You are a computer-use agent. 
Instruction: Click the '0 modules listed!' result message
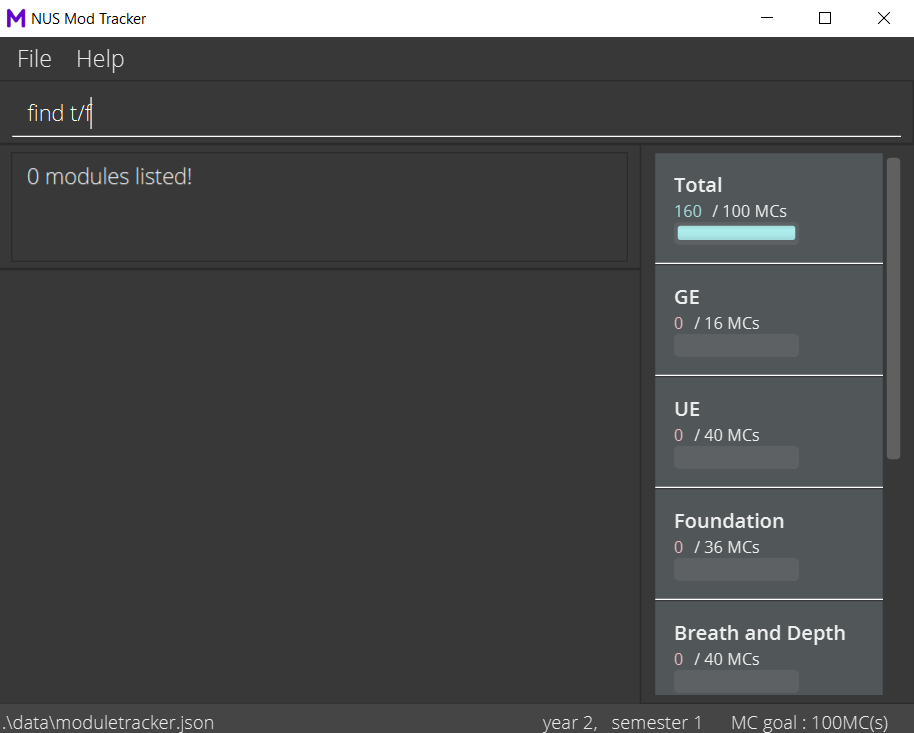point(110,177)
